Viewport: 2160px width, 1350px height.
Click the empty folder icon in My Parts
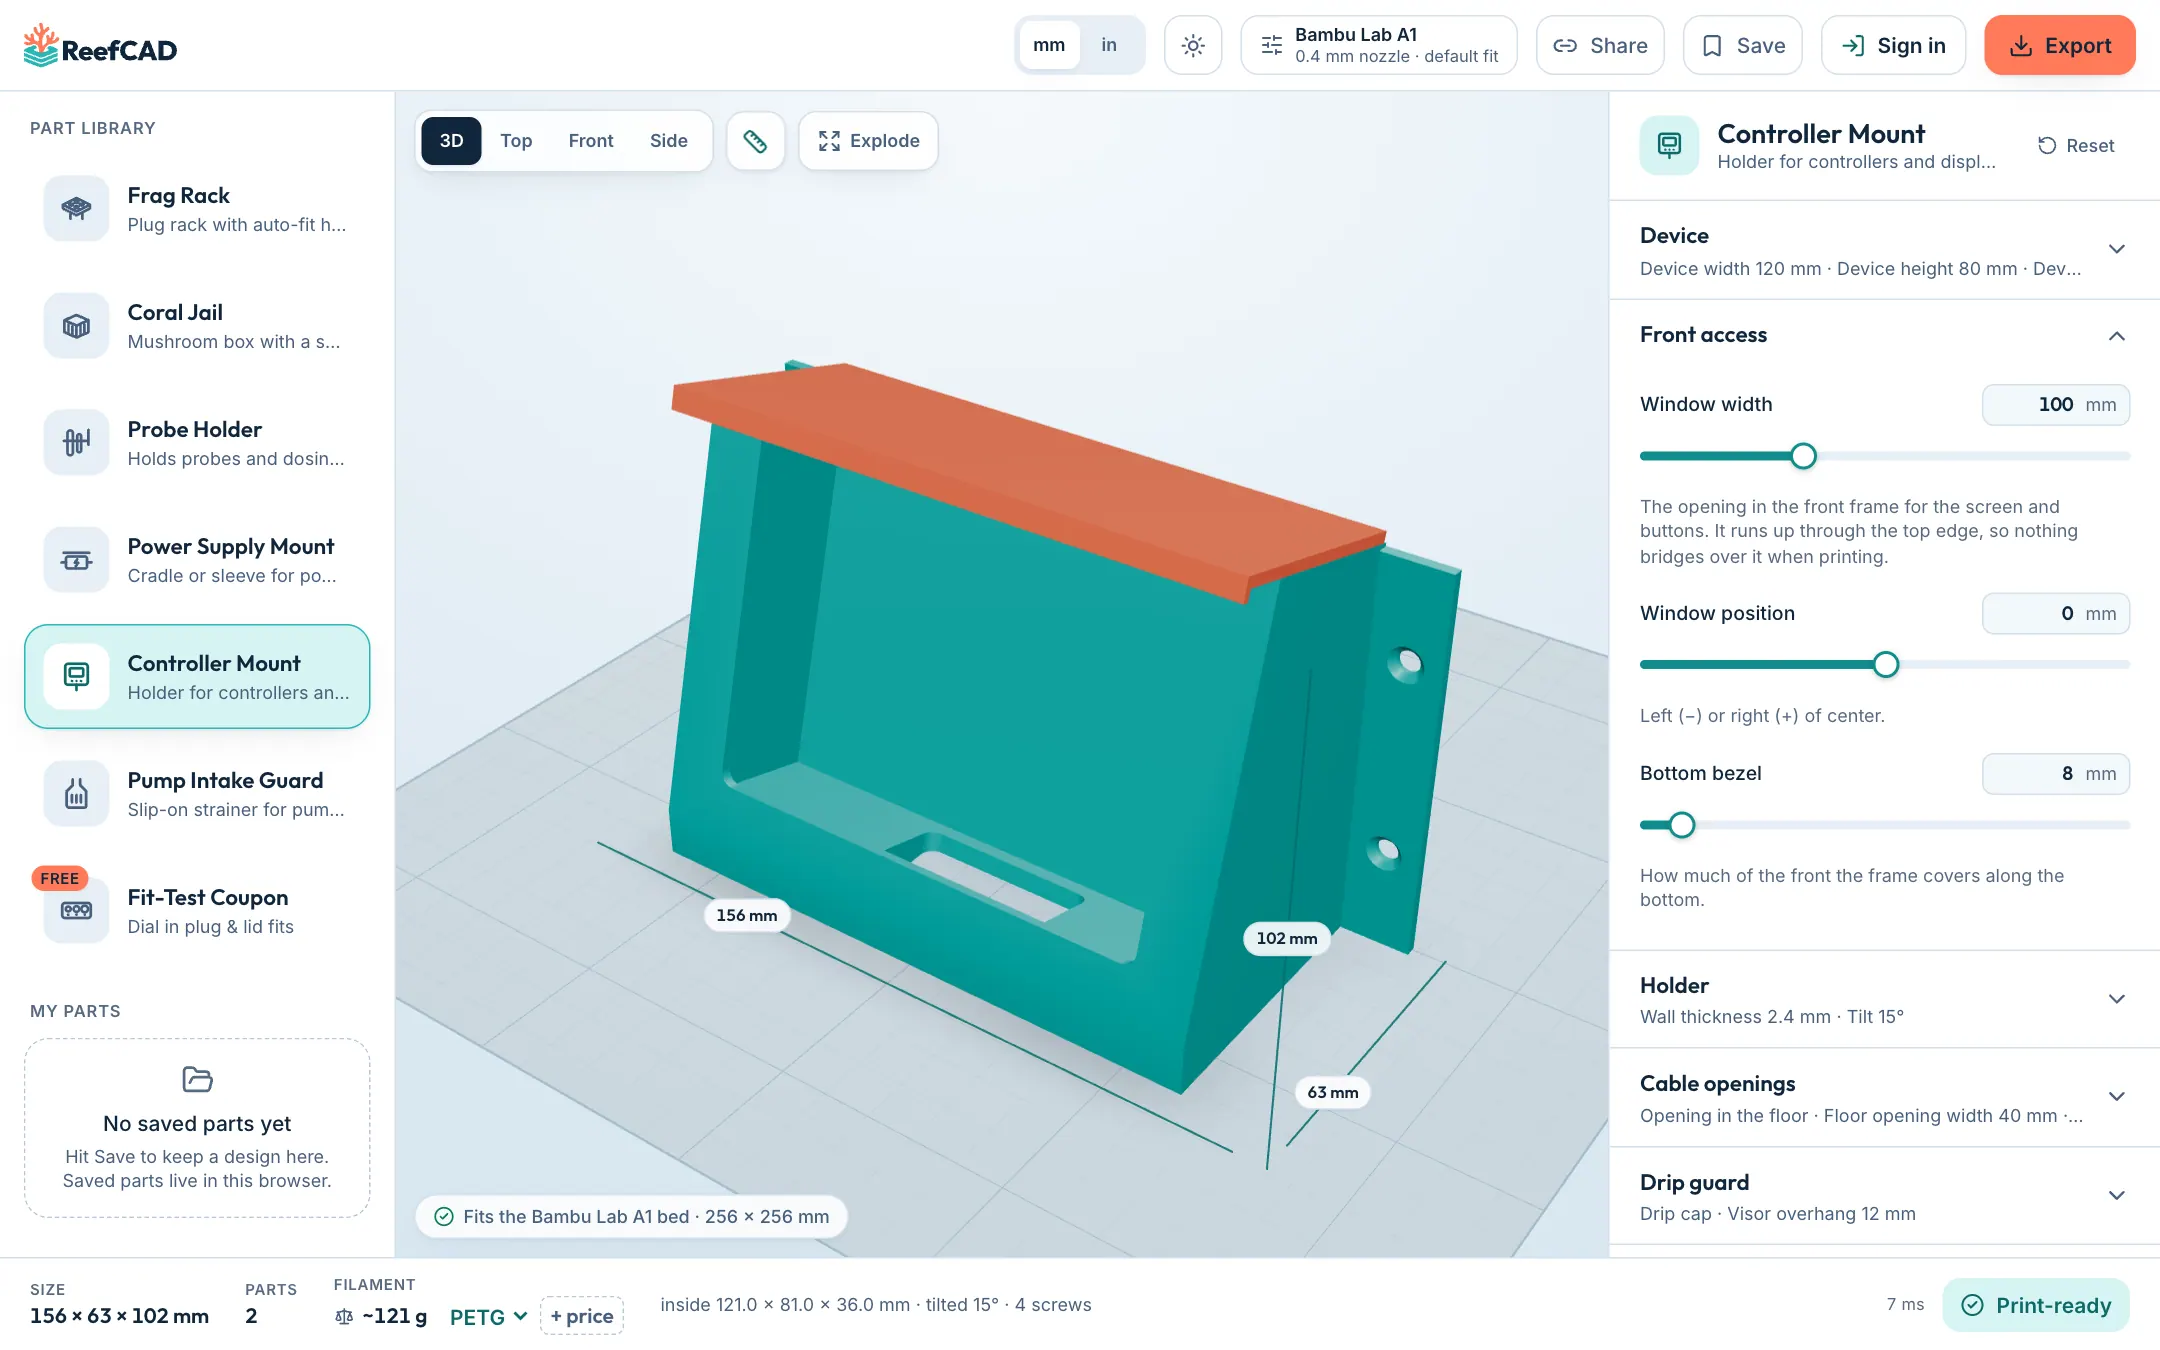point(197,1079)
